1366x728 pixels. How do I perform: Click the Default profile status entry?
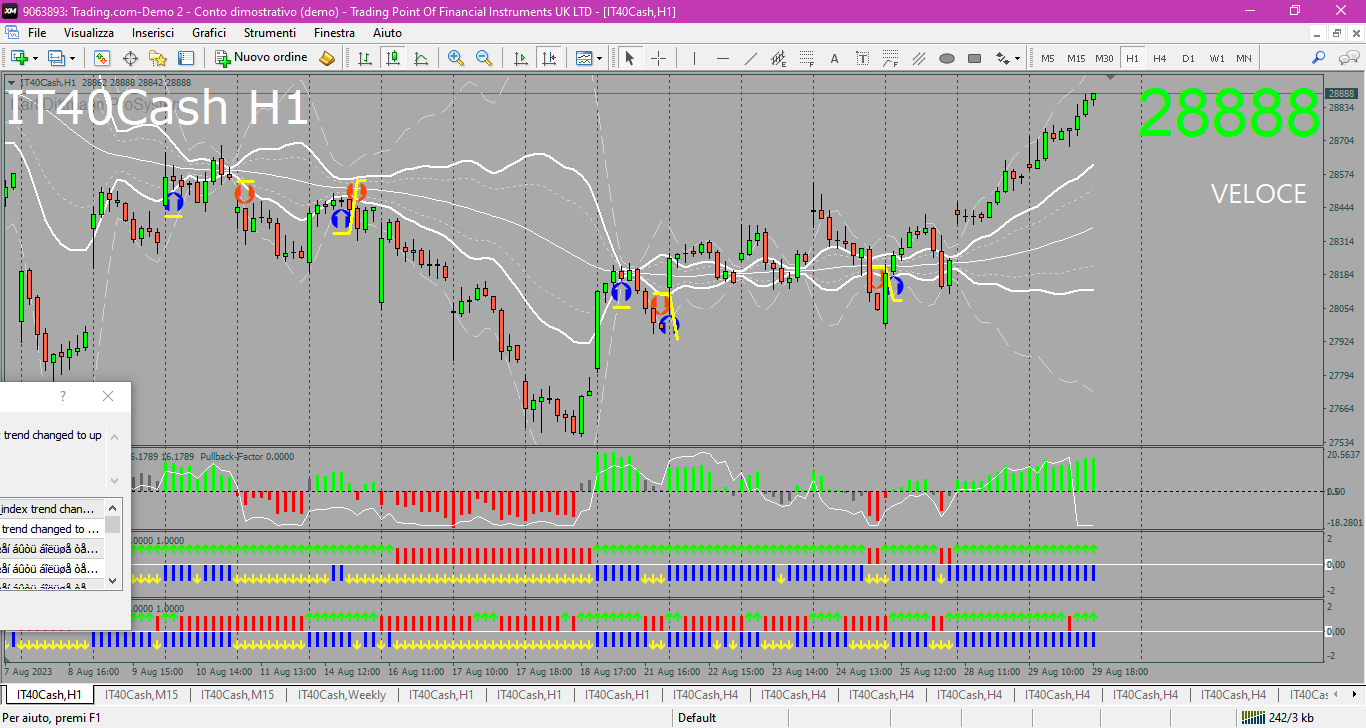pyautogui.click(x=697, y=717)
